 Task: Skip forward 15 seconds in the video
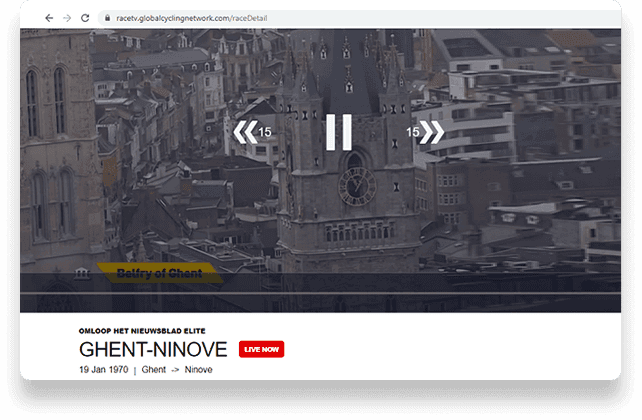tap(425, 132)
